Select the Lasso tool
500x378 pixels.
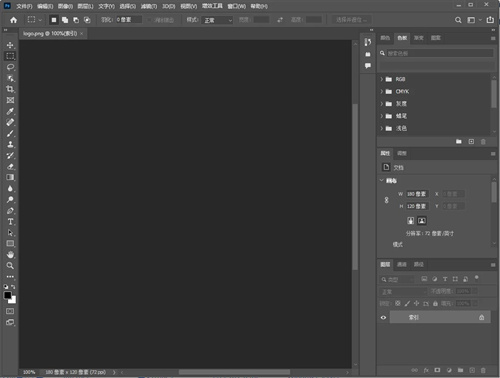10,67
